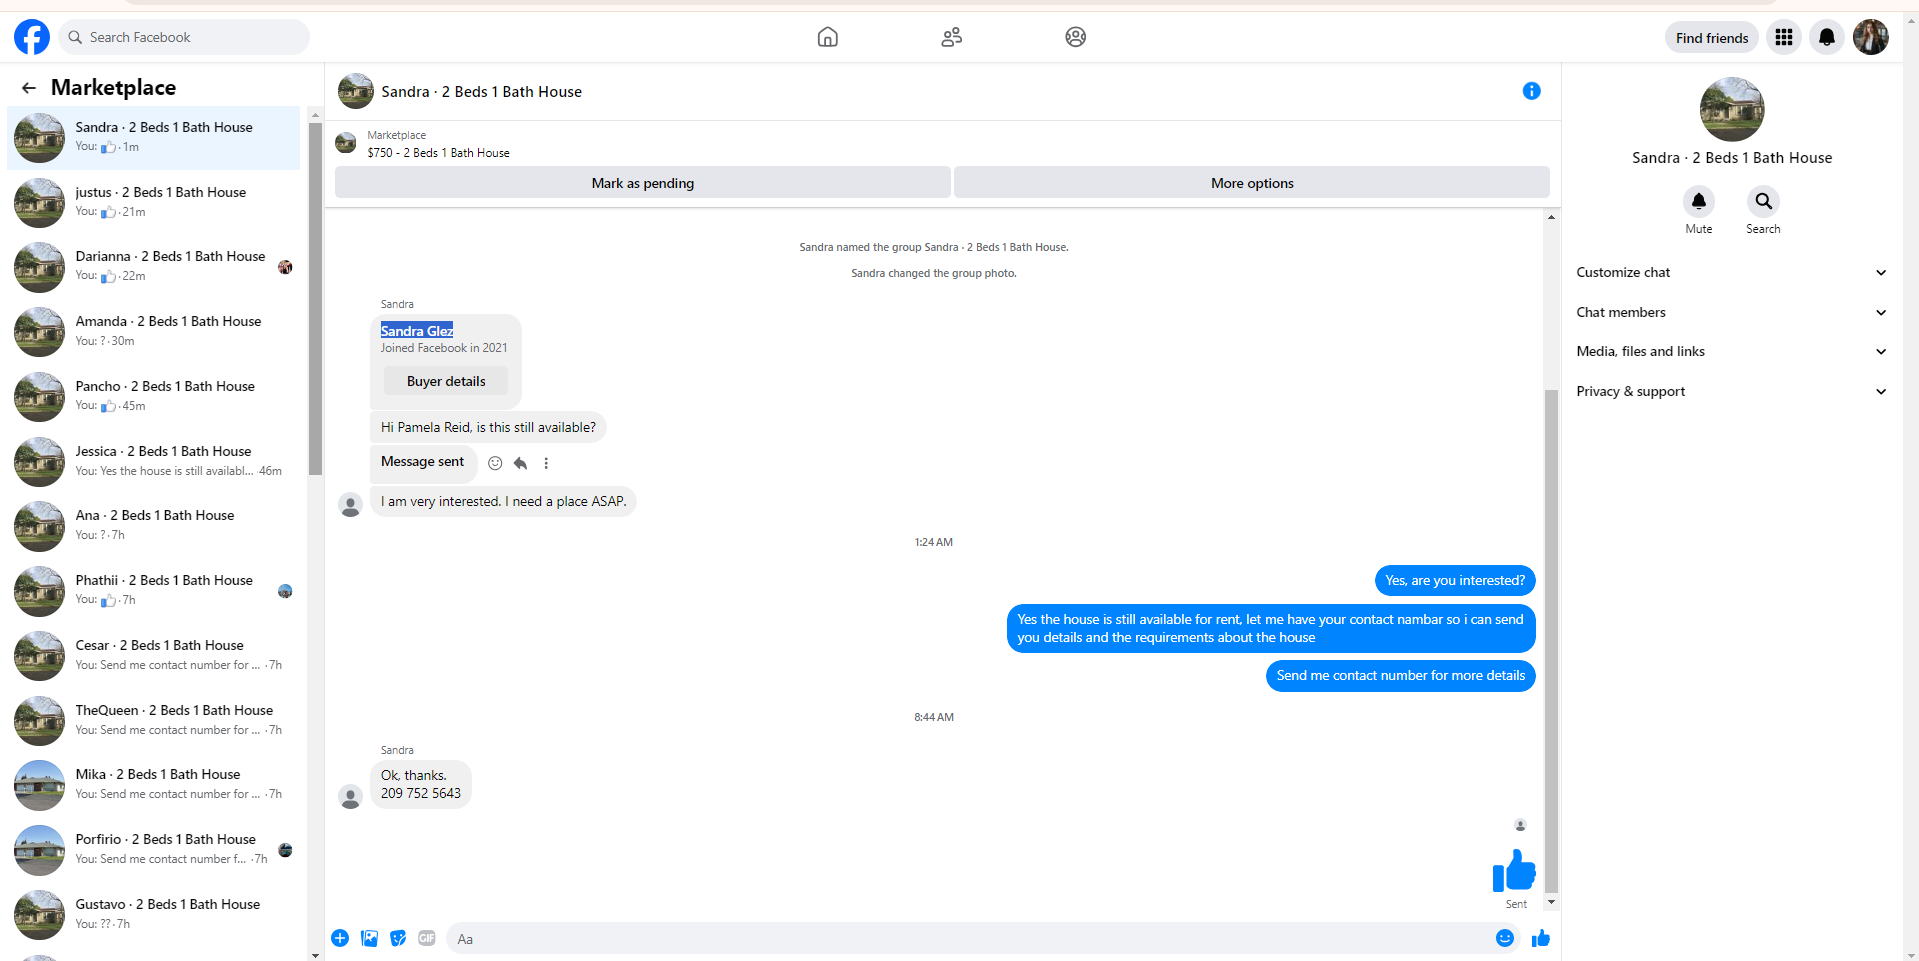1919x961 pixels.
Task: Choose a sticker in composer
Action: click(398, 938)
